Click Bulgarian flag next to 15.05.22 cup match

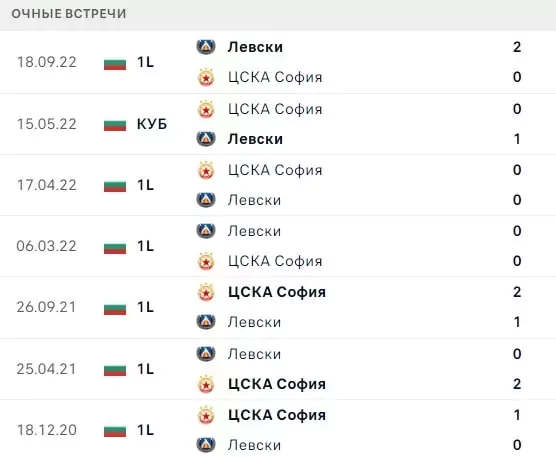pyautogui.click(x=115, y=124)
